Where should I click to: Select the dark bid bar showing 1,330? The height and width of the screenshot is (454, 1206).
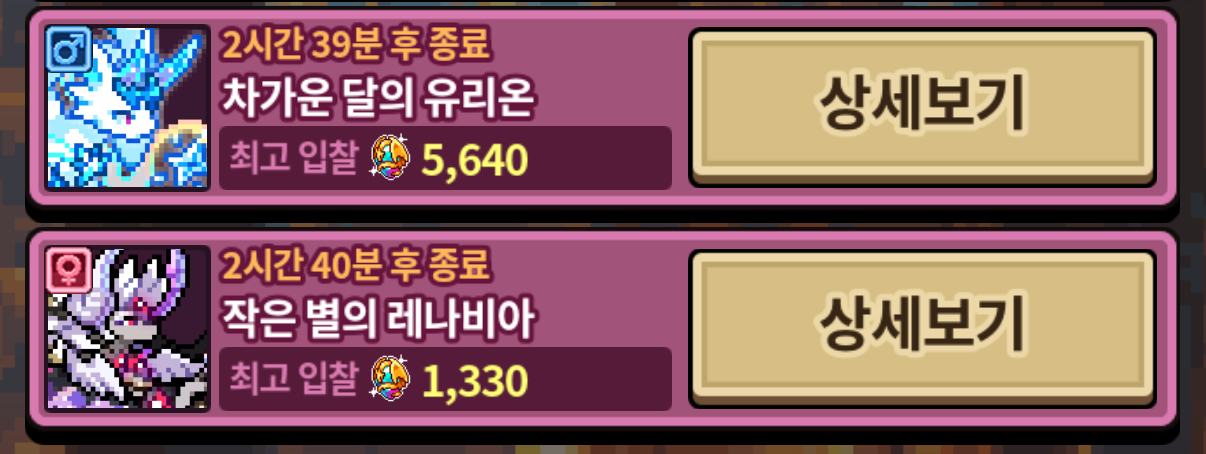point(445,378)
